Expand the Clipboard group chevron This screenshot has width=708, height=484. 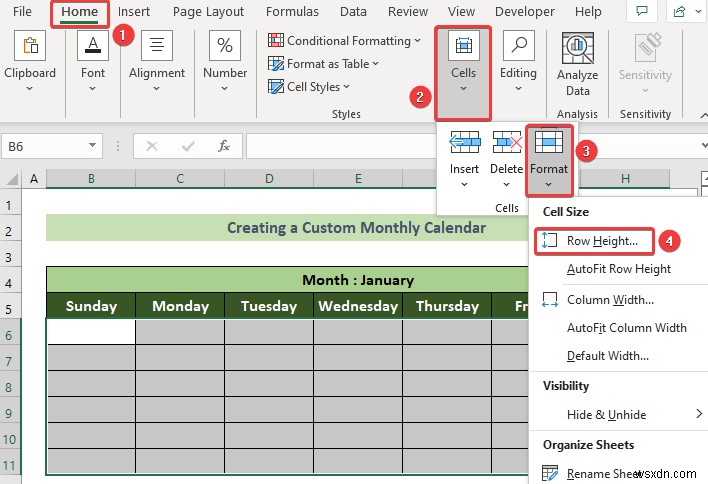30,88
